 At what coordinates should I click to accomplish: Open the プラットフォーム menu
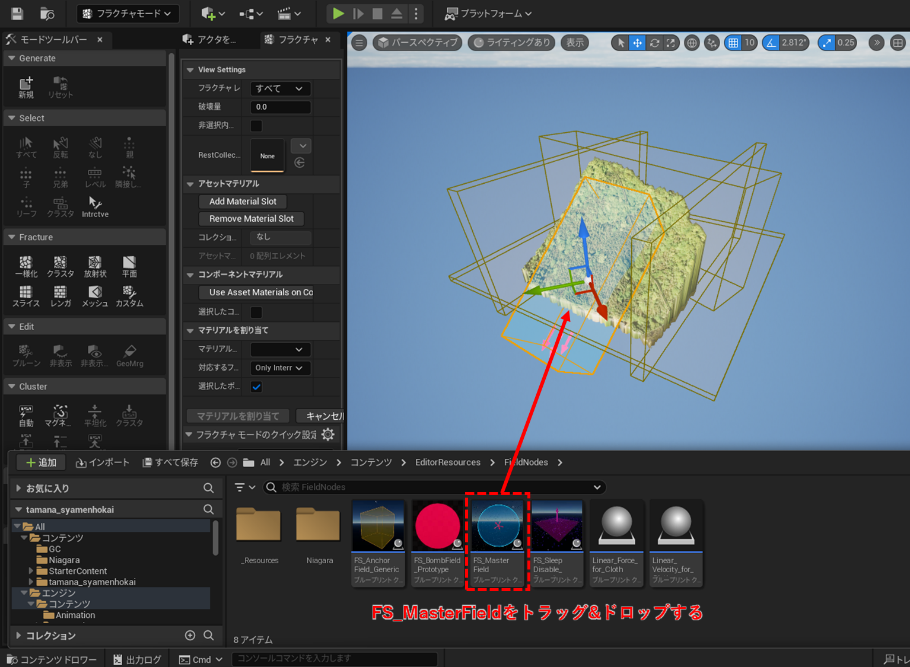coord(488,14)
